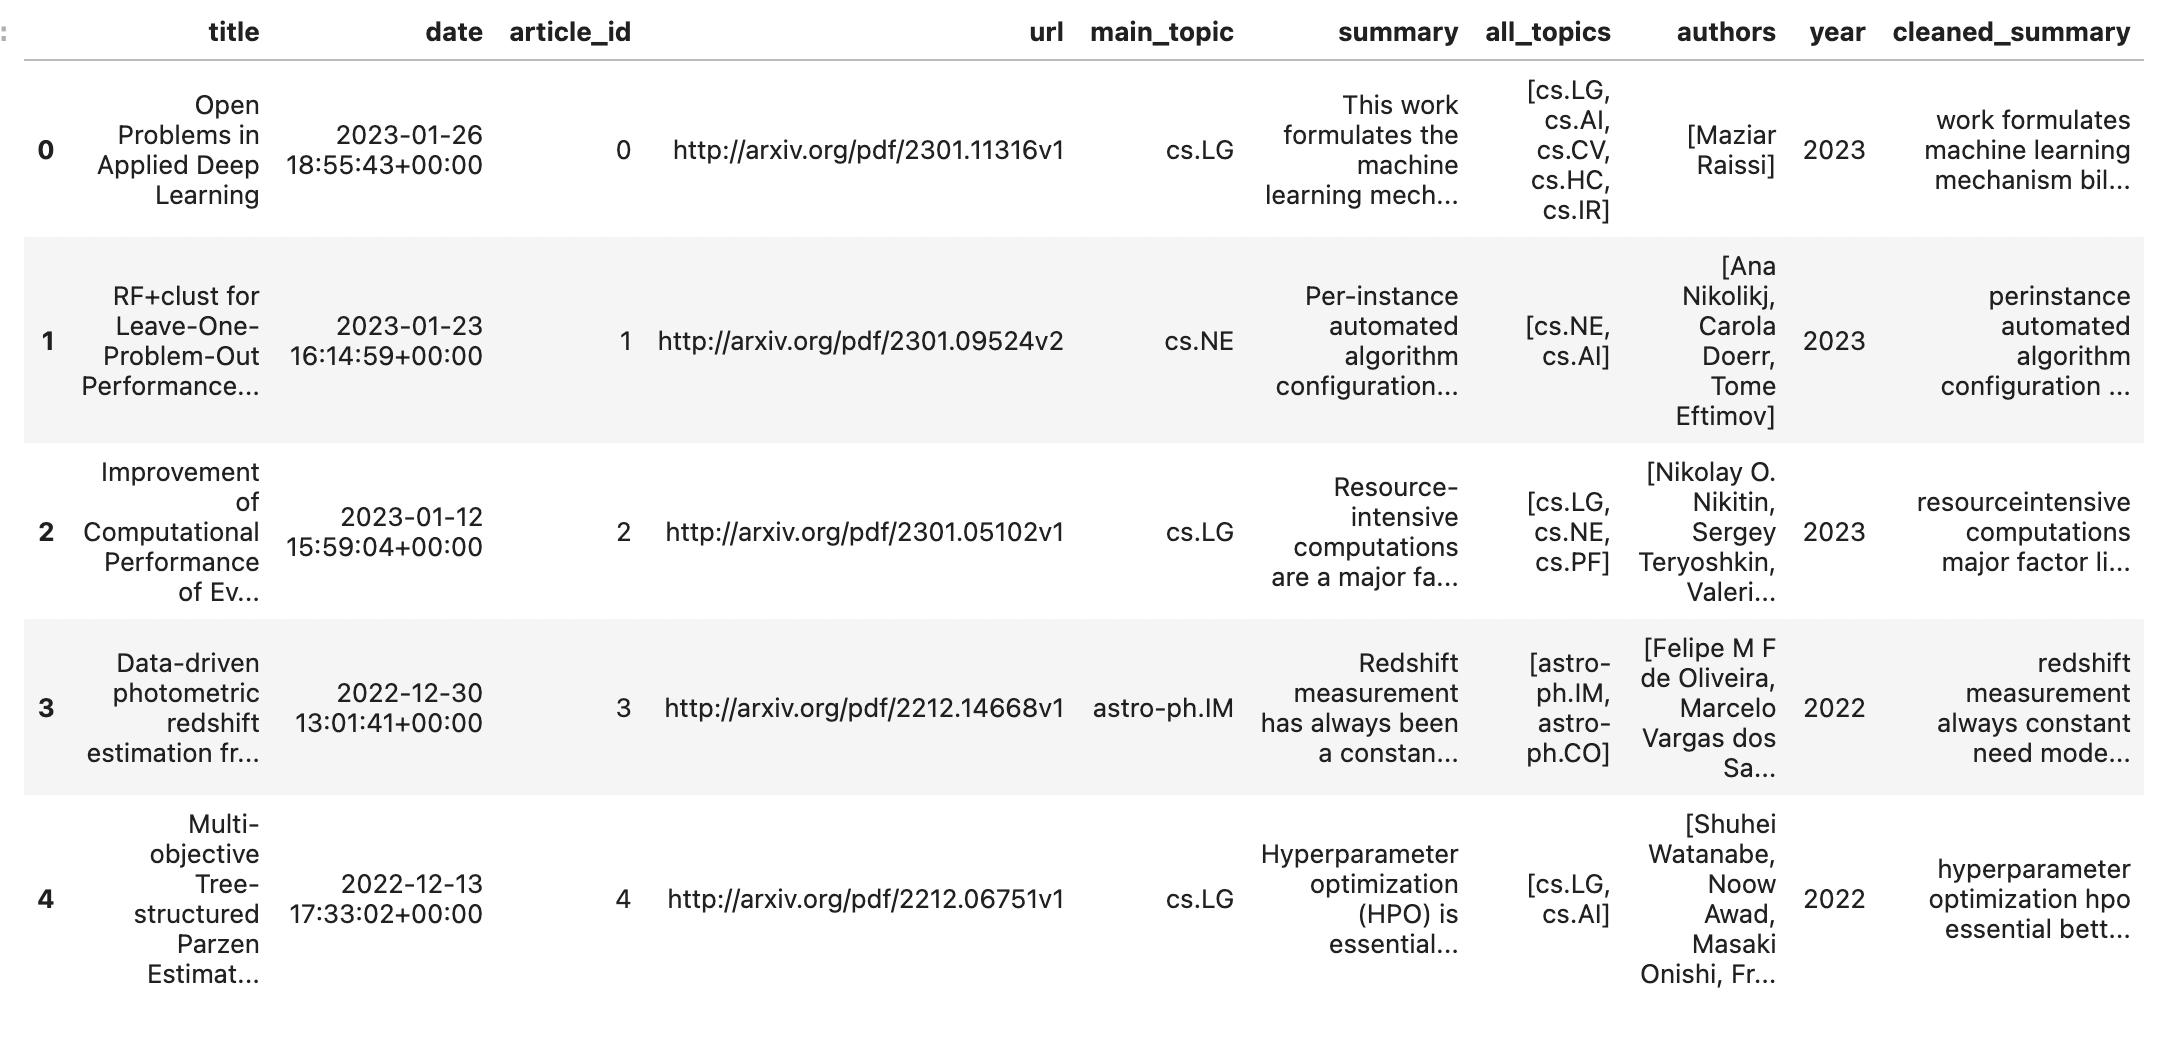The height and width of the screenshot is (1042, 2178).
Task: Click the 'main_topic' column header
Action: (x=1161, y=32)
